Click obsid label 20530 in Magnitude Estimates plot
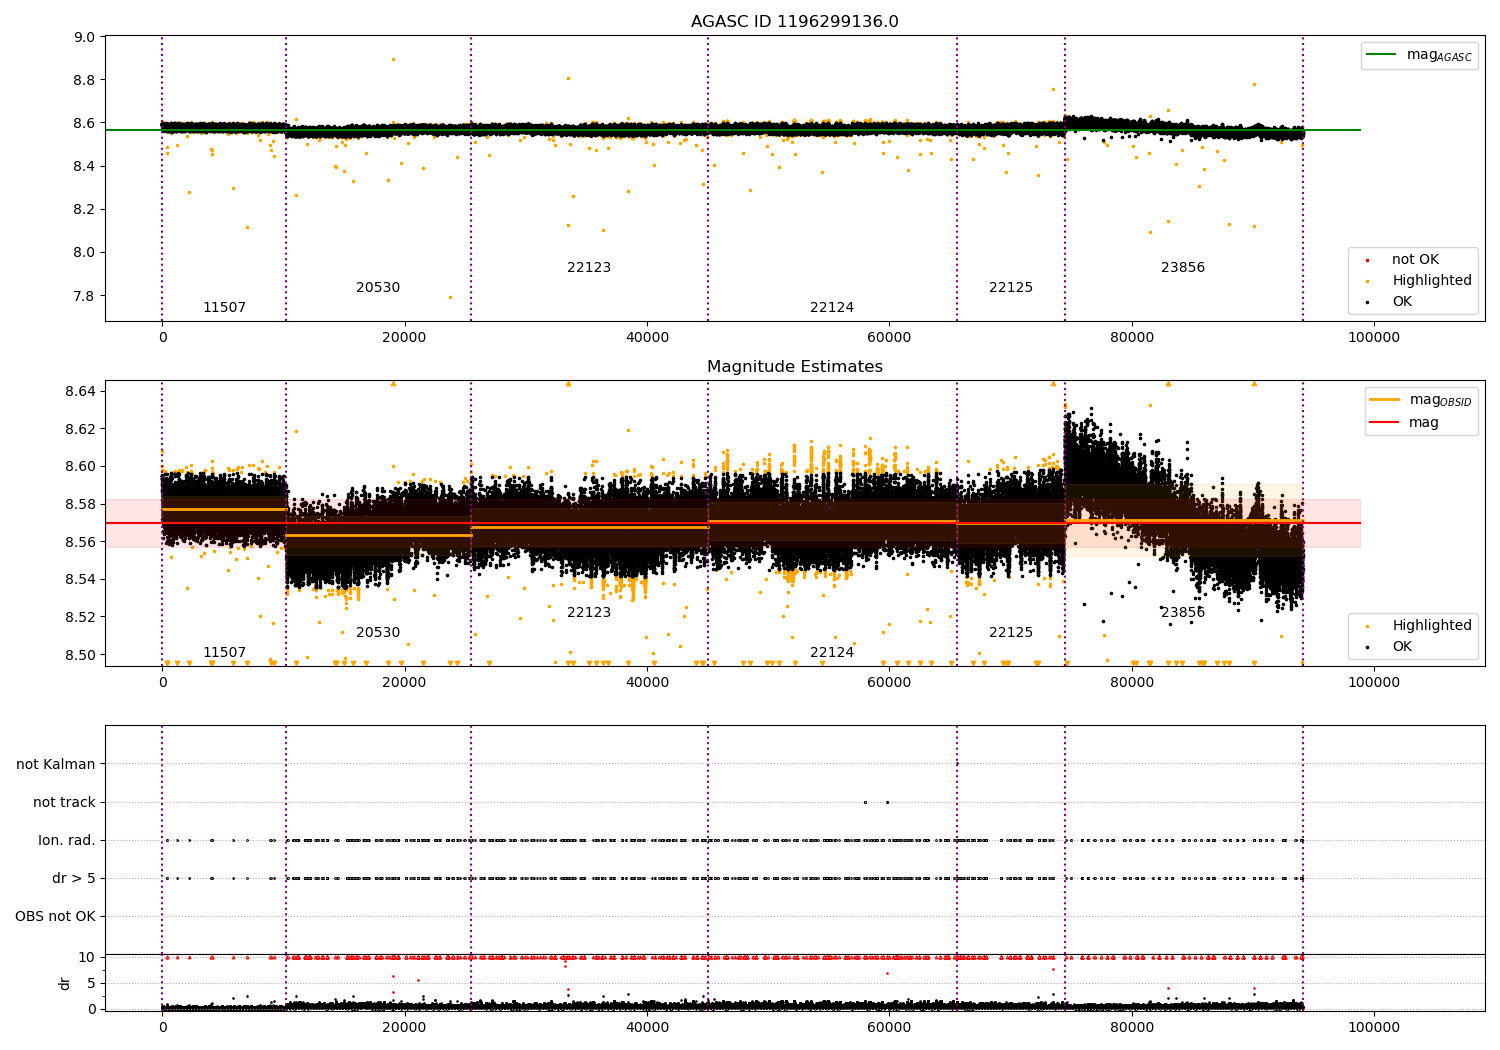This screenshot has width=1500, height=1050. pos(378,632)
